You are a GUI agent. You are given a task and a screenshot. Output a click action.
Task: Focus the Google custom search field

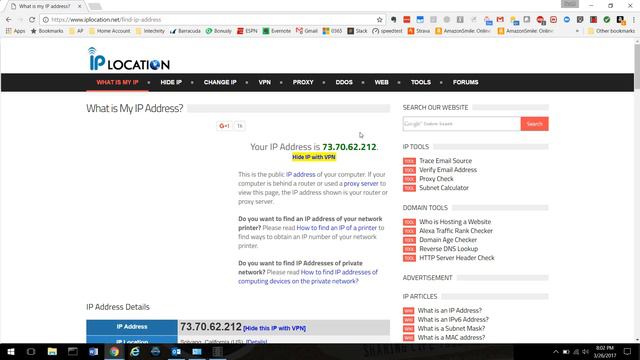tap(462, 124)
